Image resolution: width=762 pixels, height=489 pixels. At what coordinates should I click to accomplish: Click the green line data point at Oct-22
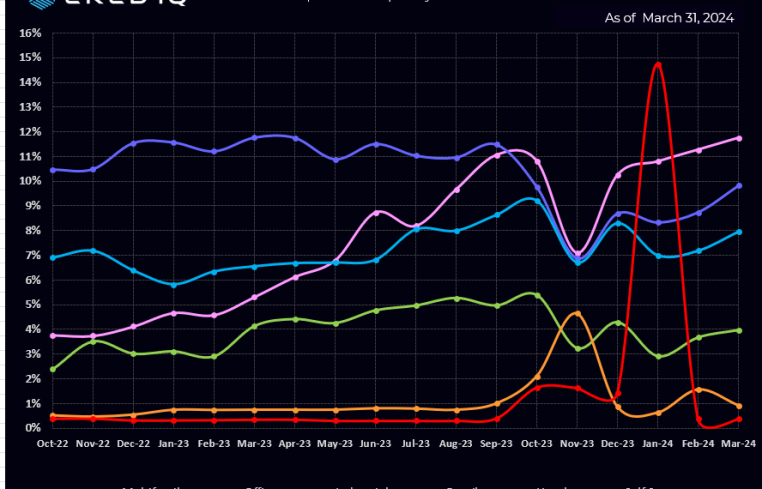[52, 369]
